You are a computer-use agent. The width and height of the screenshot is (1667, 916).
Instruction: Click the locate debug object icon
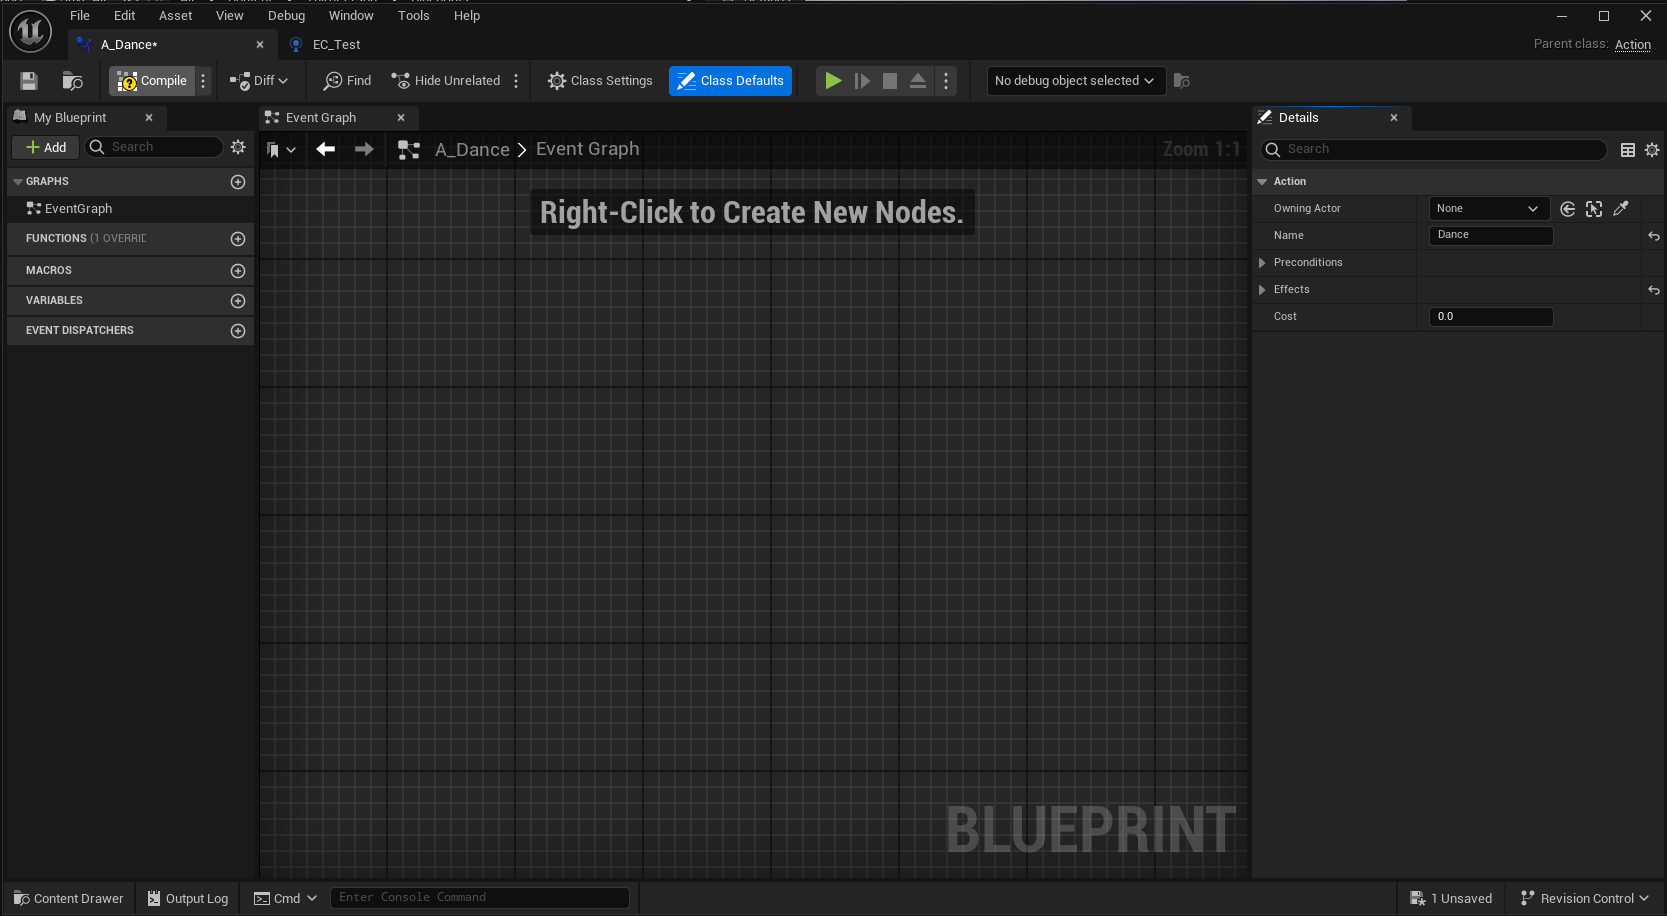click(1182, 81)
